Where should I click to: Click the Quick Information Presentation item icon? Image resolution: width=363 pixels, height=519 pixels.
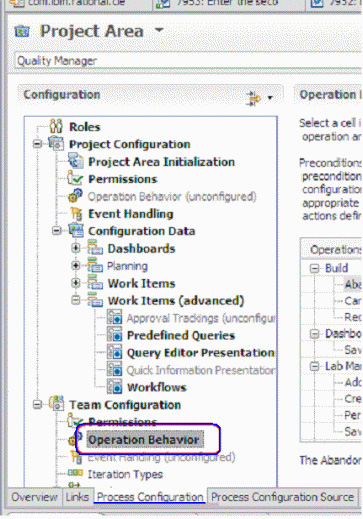click(115, 370)
